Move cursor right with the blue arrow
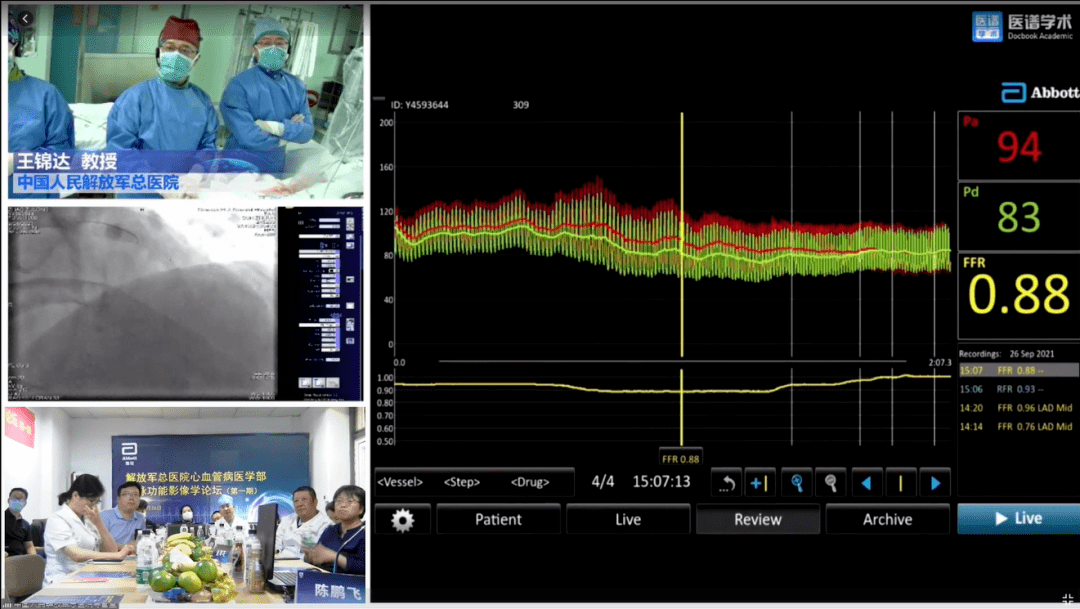Viewport: 1080px width, 609px height. (x=935, y=483)
